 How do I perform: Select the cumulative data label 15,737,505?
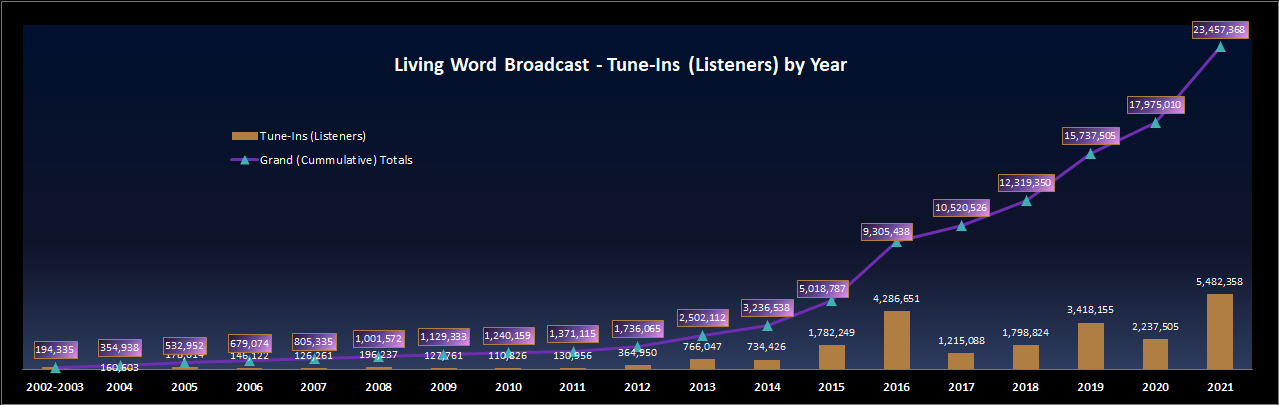(x=1090, y=136)
